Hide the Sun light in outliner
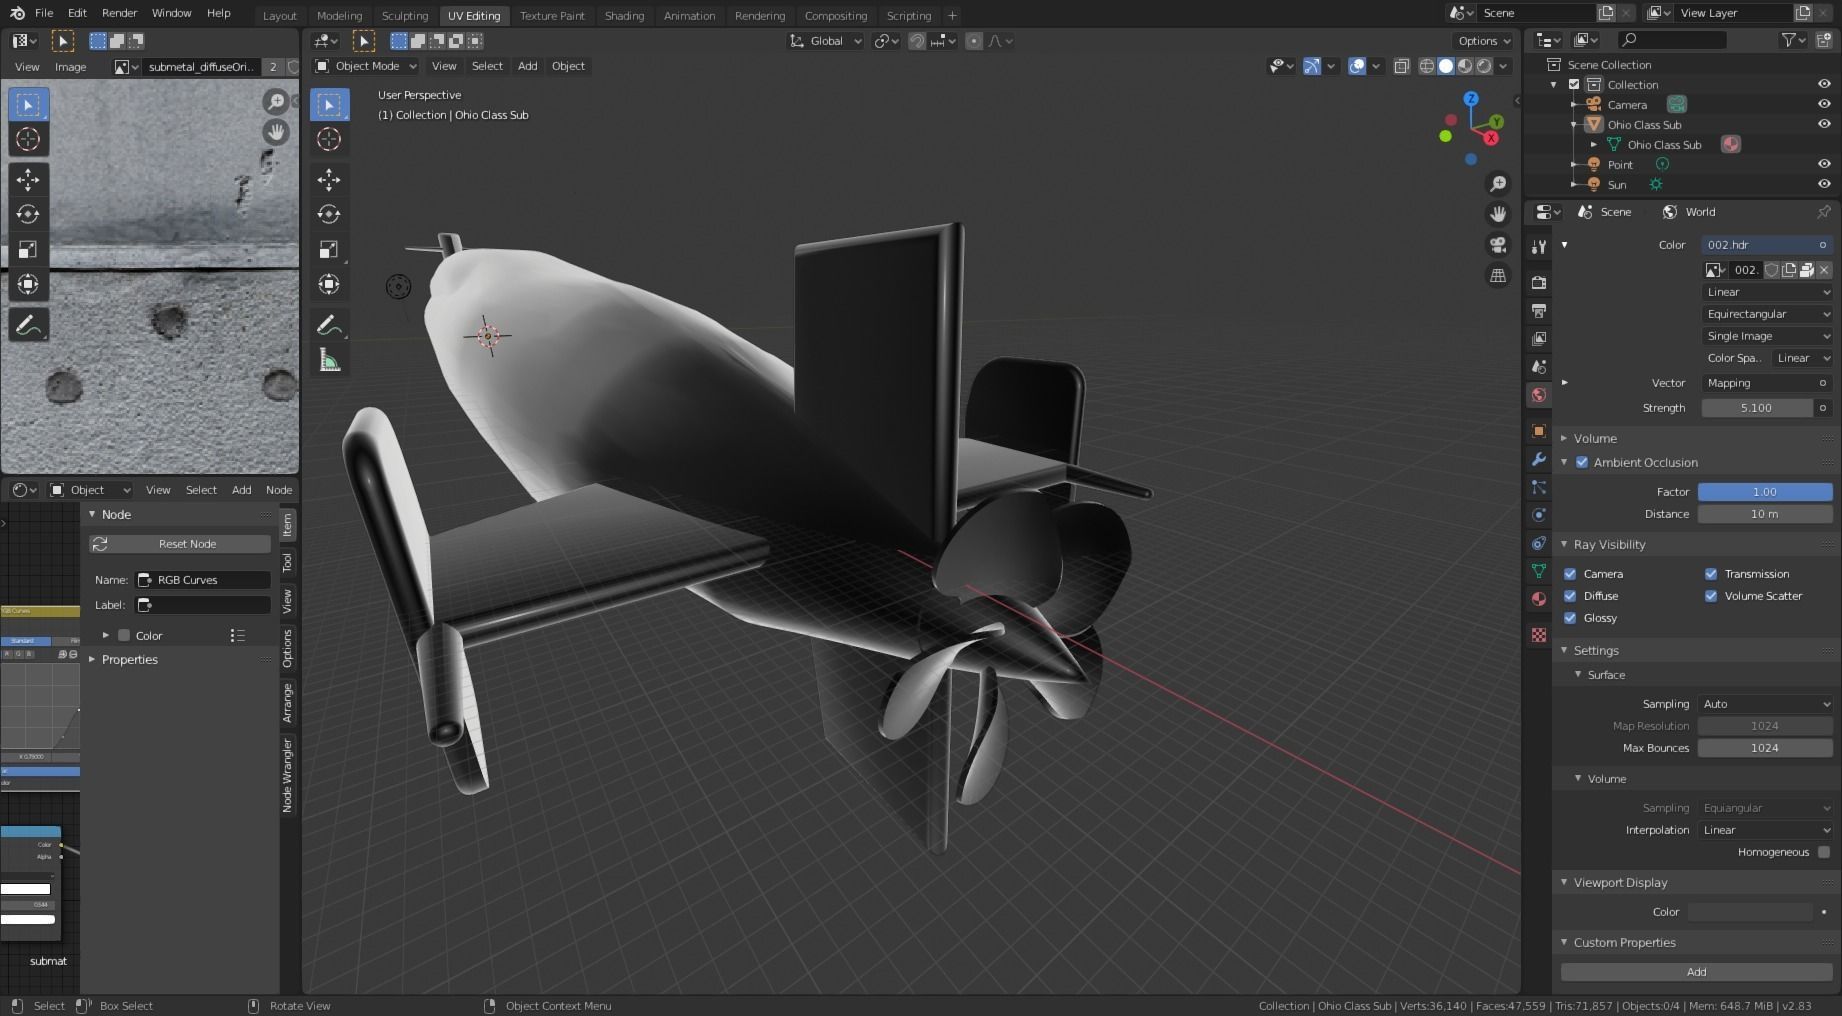The image size is (1842, 1016). coord(1824,184)
